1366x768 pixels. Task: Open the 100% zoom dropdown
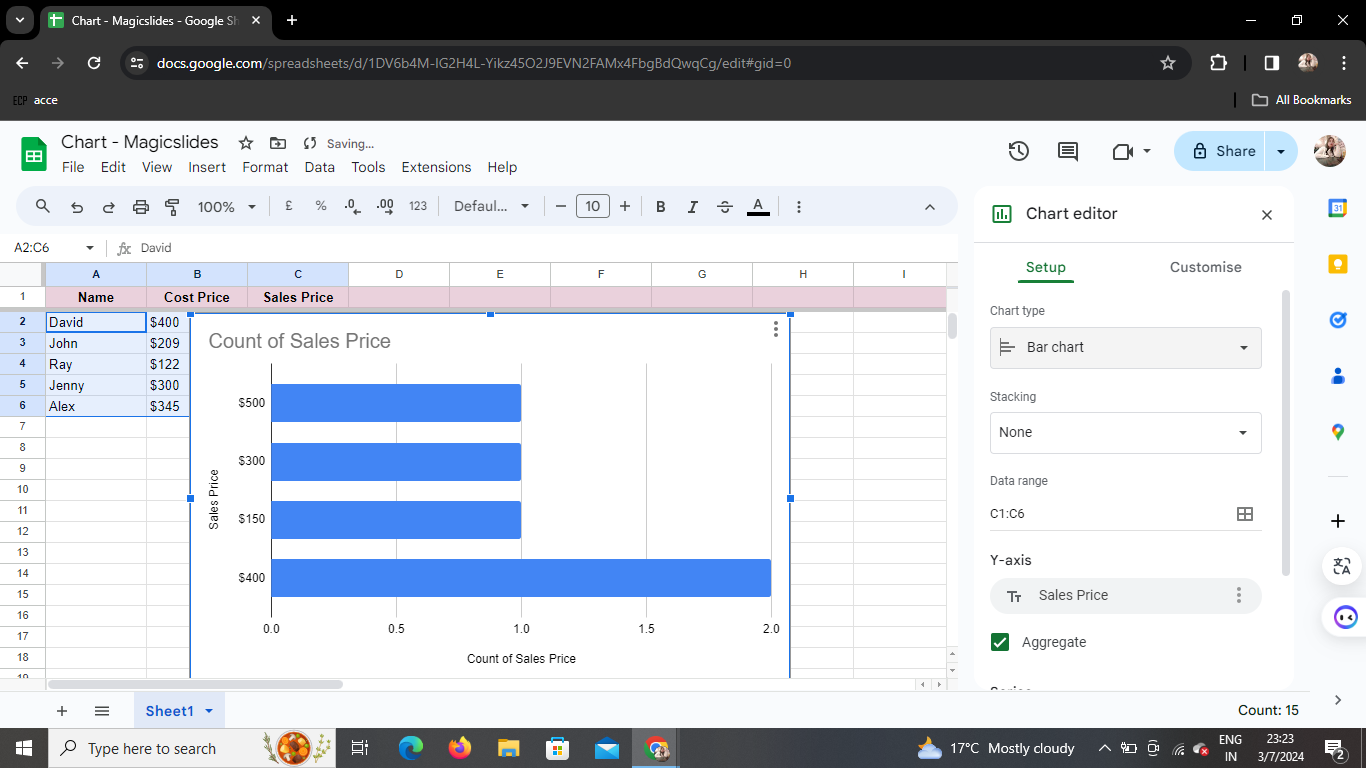[227, 207]
